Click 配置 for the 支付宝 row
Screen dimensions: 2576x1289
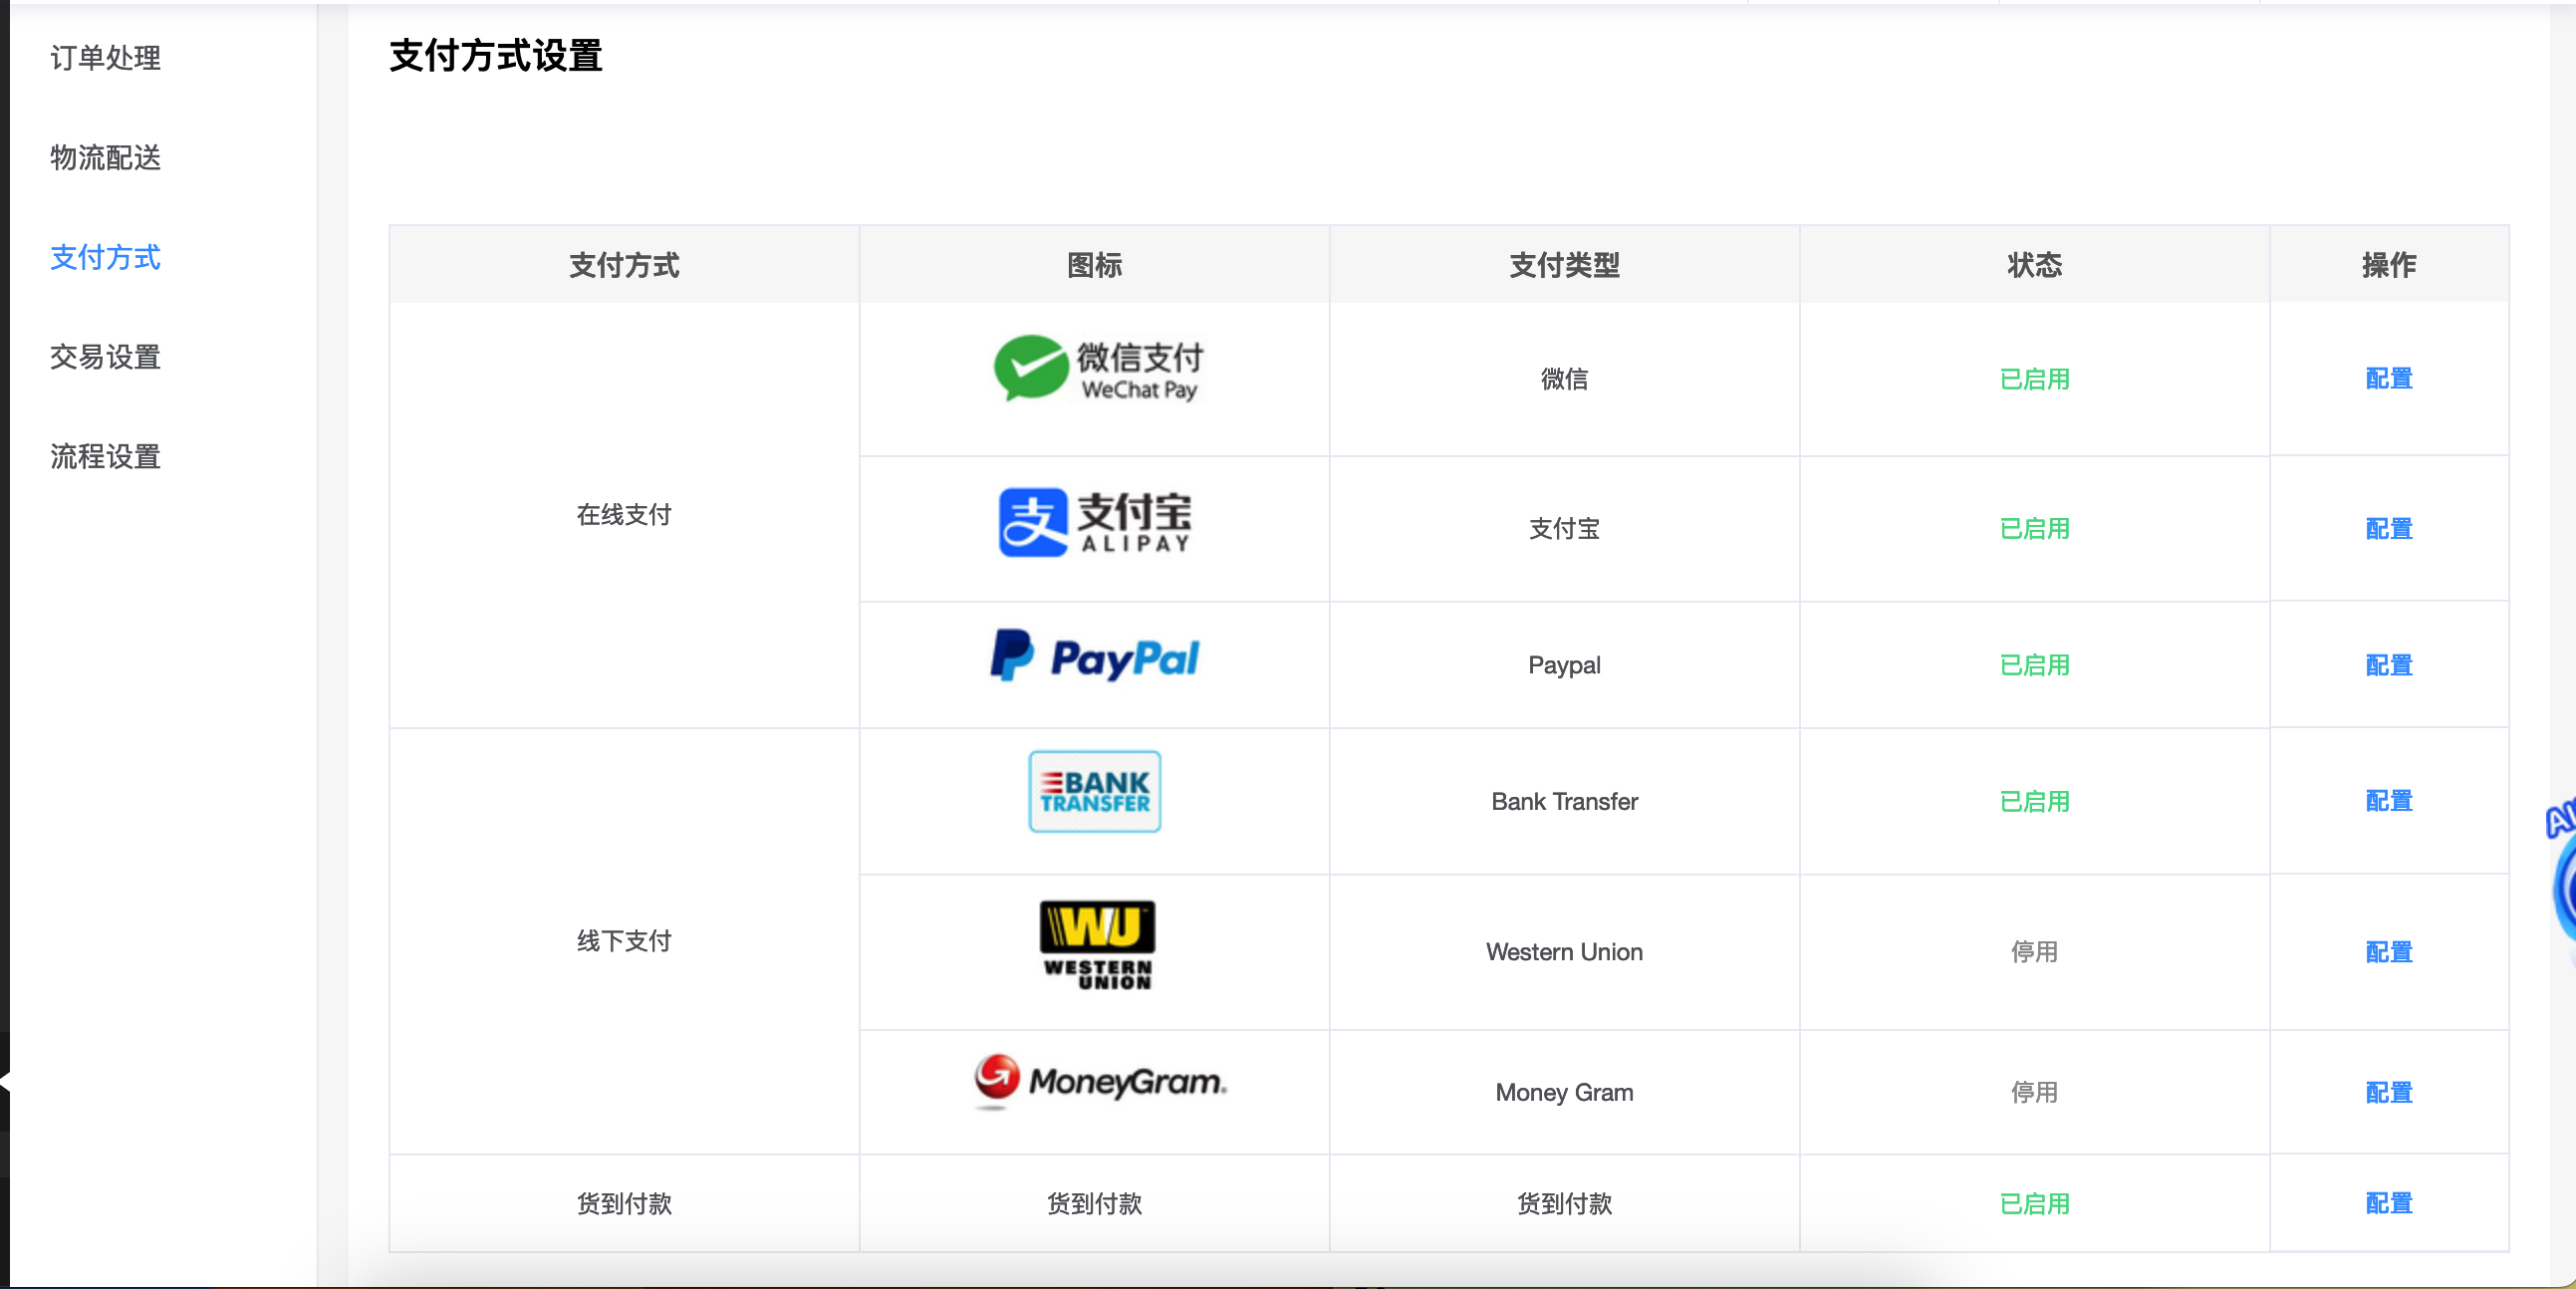[x=2388, y=529]
